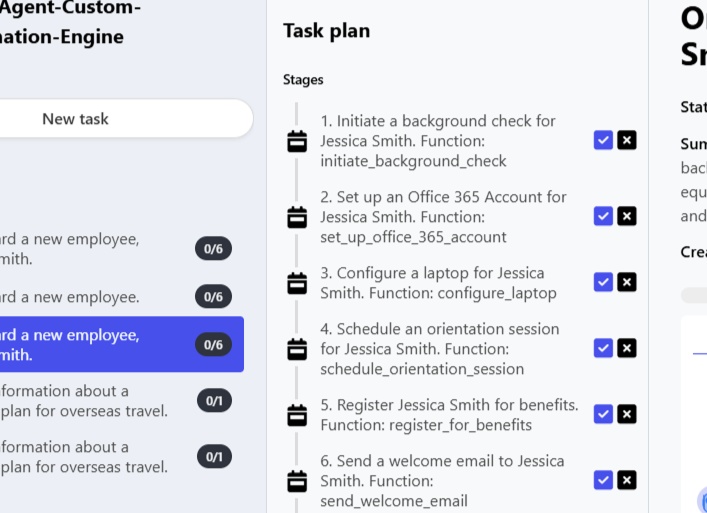The image size is (707, 513).
Task: Approve the Office 365 Account stage
Action: click(603, 216)
